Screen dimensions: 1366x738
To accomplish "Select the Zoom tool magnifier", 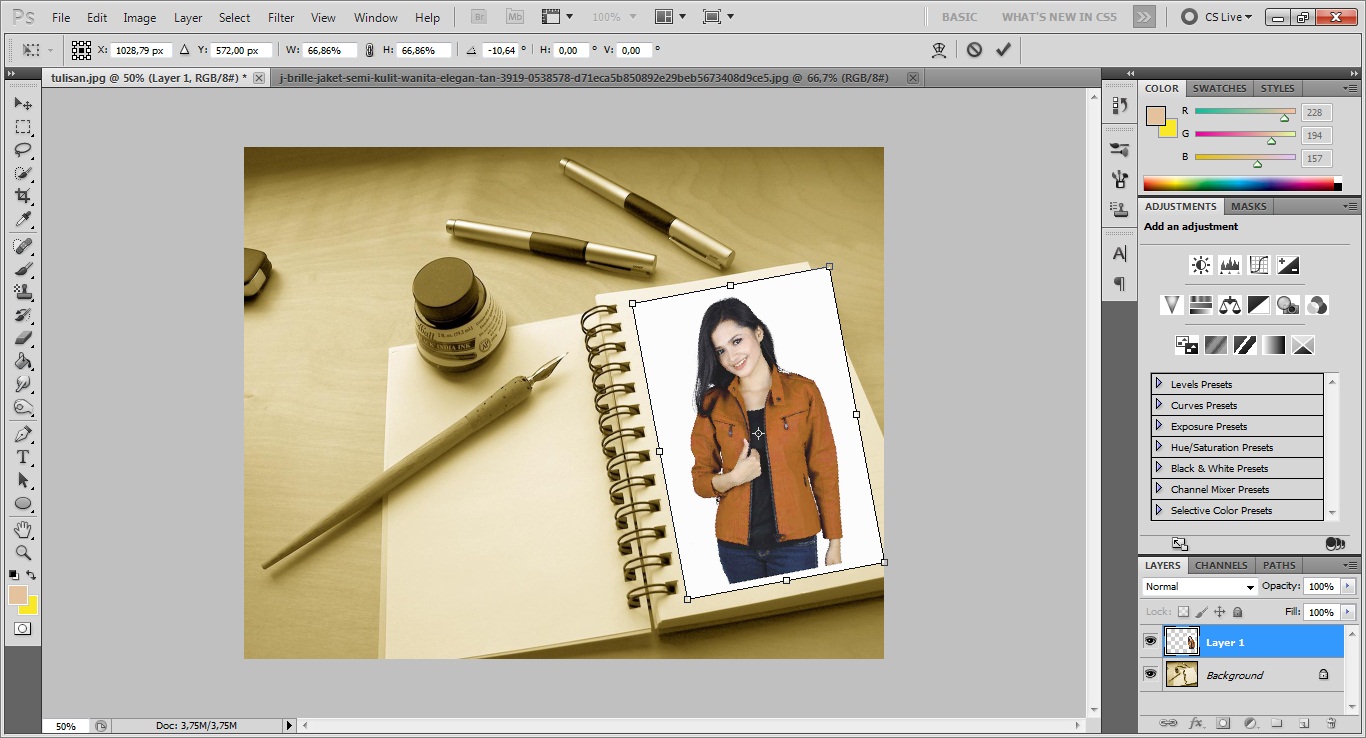I will 22,552.
